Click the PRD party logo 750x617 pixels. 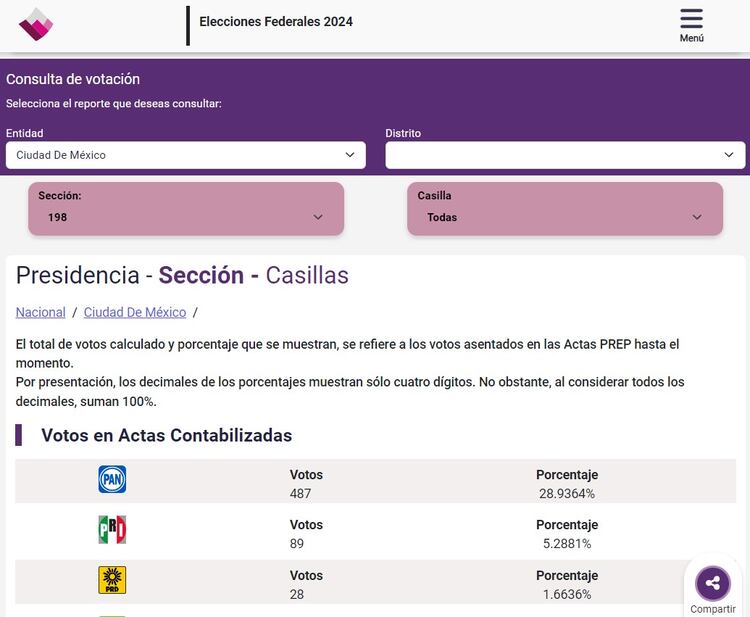(112, 580)
